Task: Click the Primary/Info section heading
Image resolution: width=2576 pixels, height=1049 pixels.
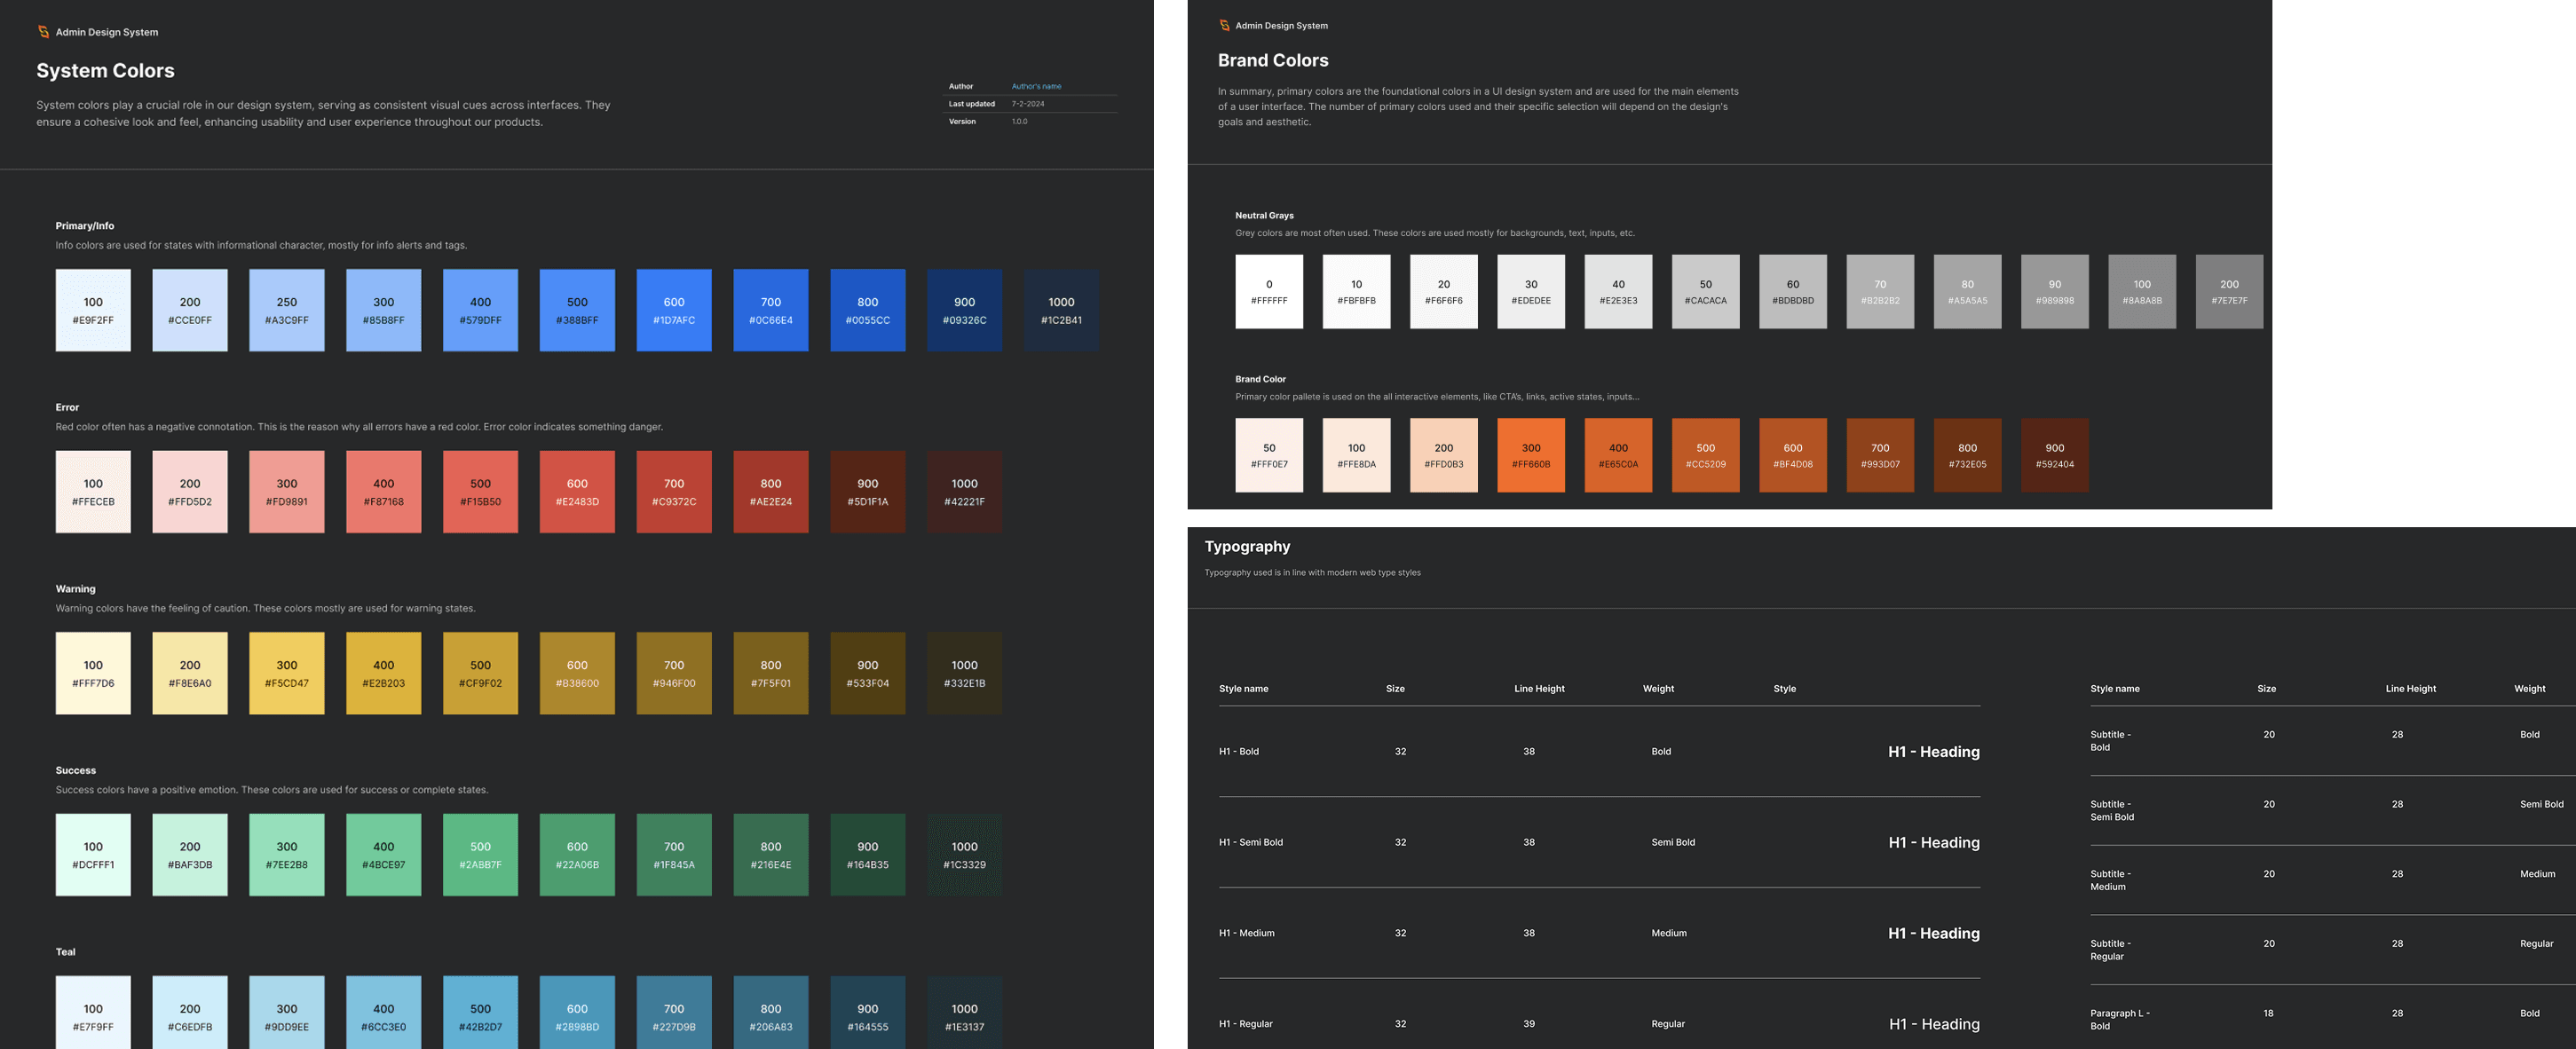Action: coord(85,226)
